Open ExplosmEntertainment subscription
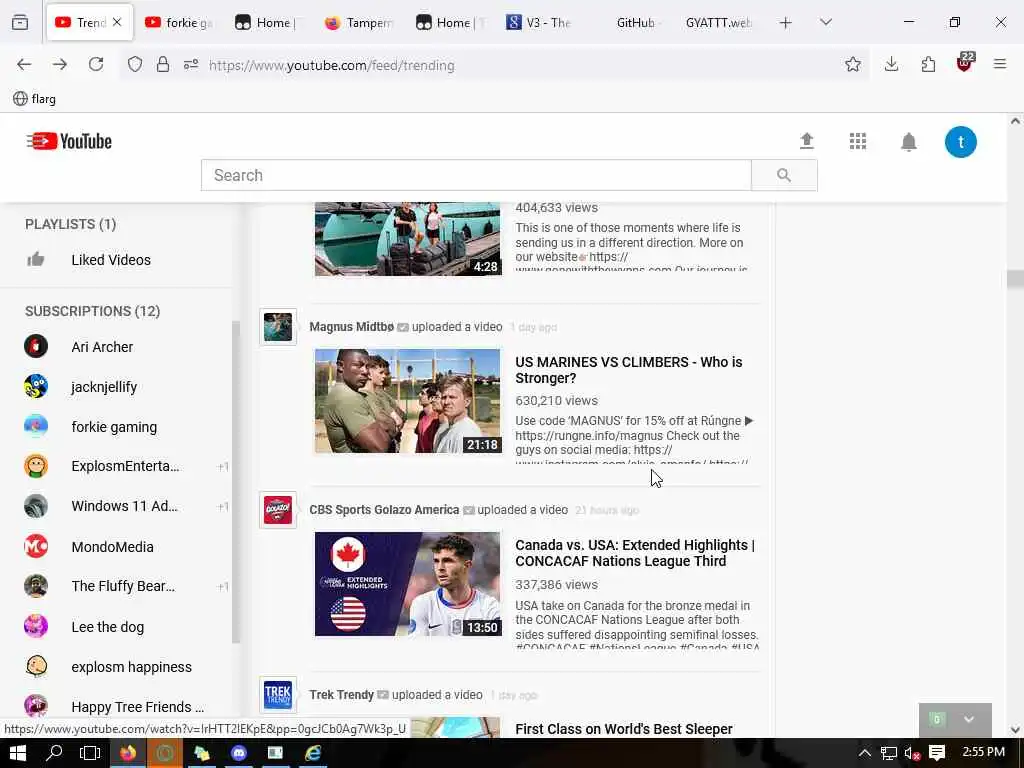Image resolution: width=1024 pixels, height=768 pixels. 125,466
